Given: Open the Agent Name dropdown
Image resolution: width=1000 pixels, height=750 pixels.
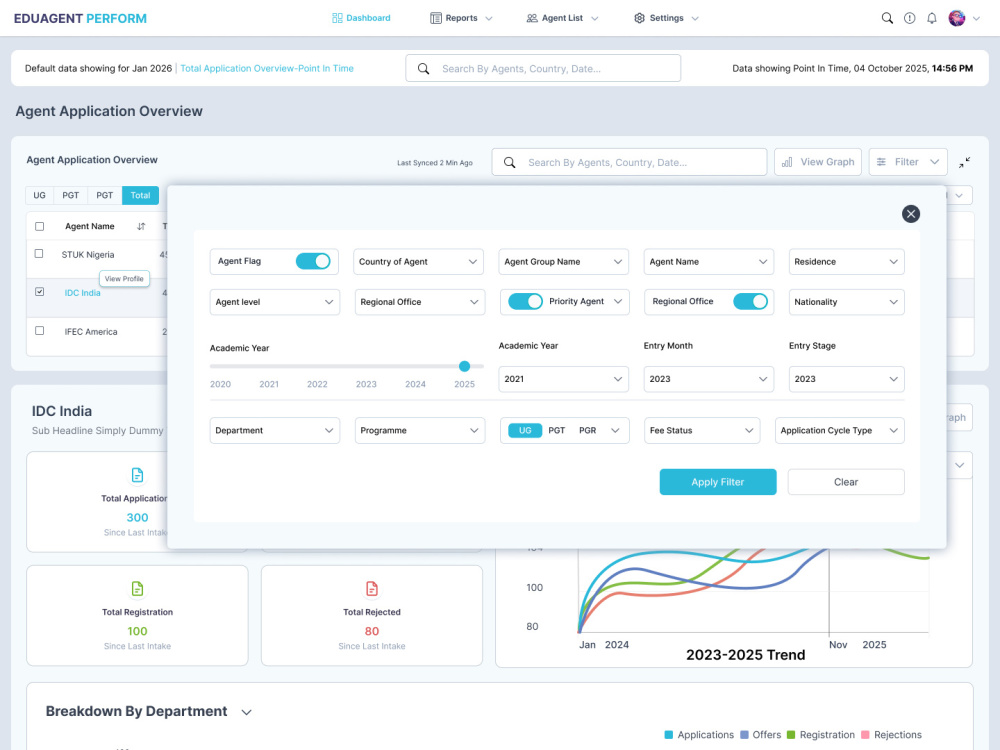Looking at the screenshot, I should tap(709, 261).
